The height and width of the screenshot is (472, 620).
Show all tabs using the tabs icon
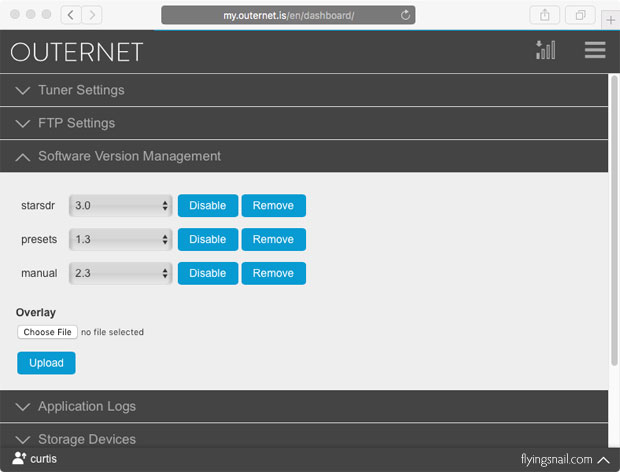[580, 15]
